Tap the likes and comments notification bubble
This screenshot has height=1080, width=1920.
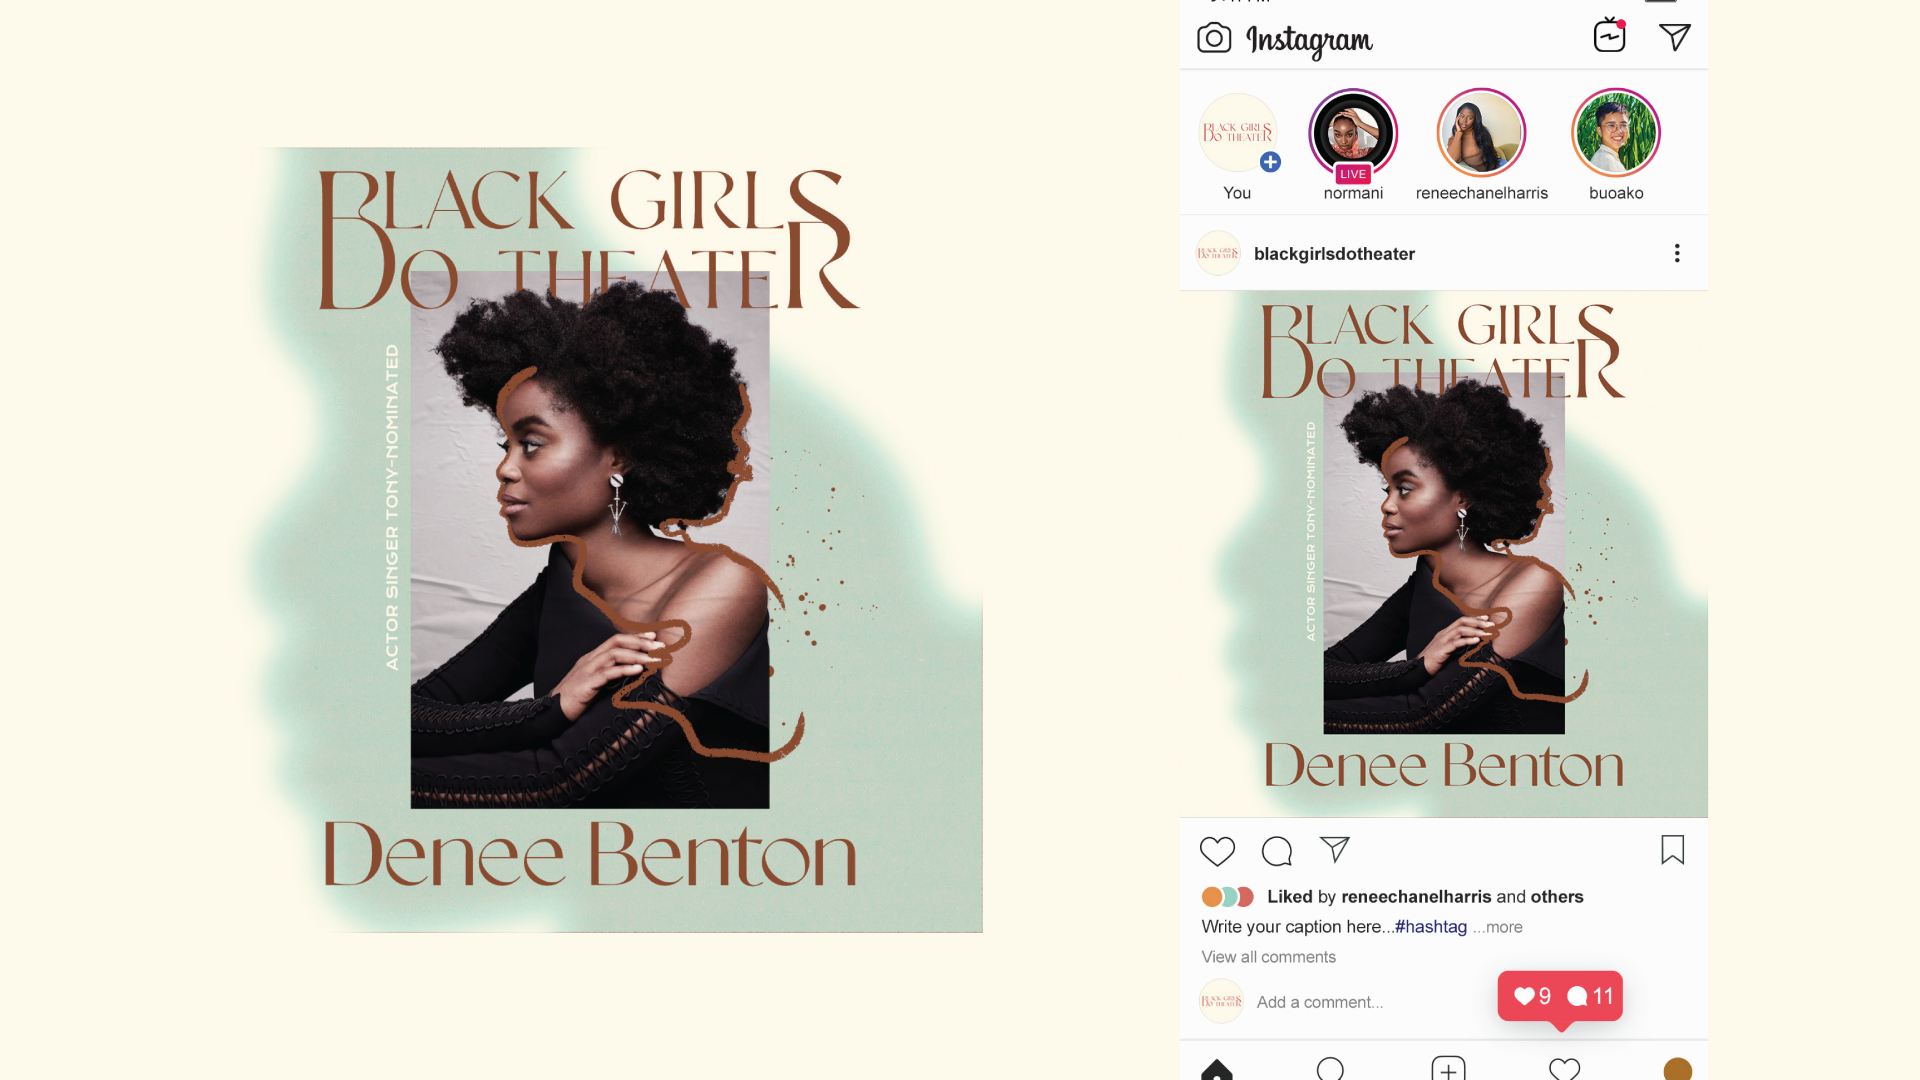pyautogui.click(x=1560, y=996)
